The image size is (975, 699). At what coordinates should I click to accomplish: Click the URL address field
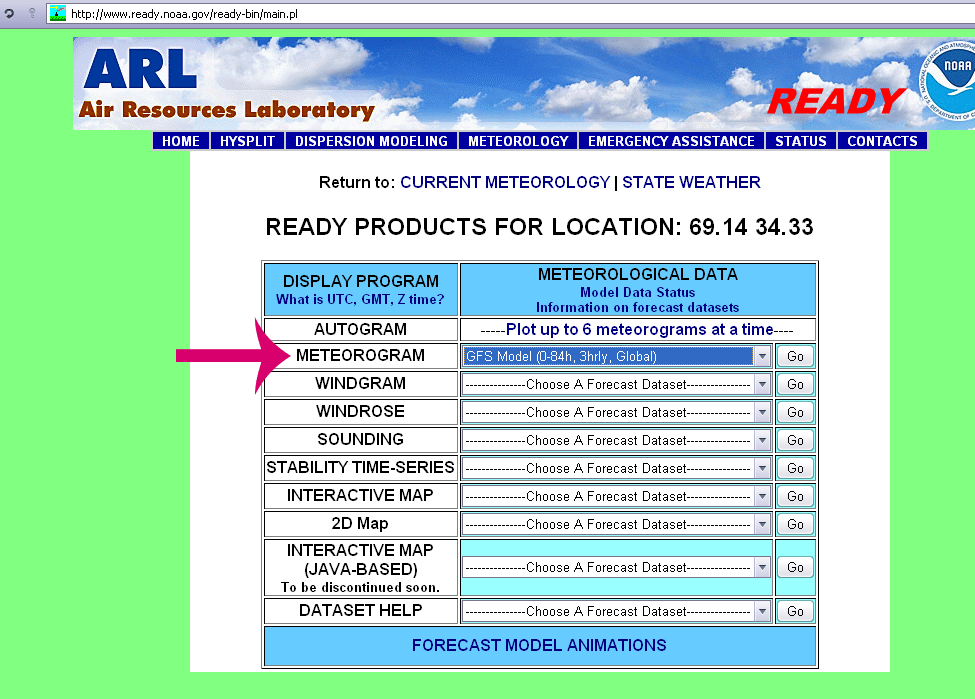[x=510, y=14]
